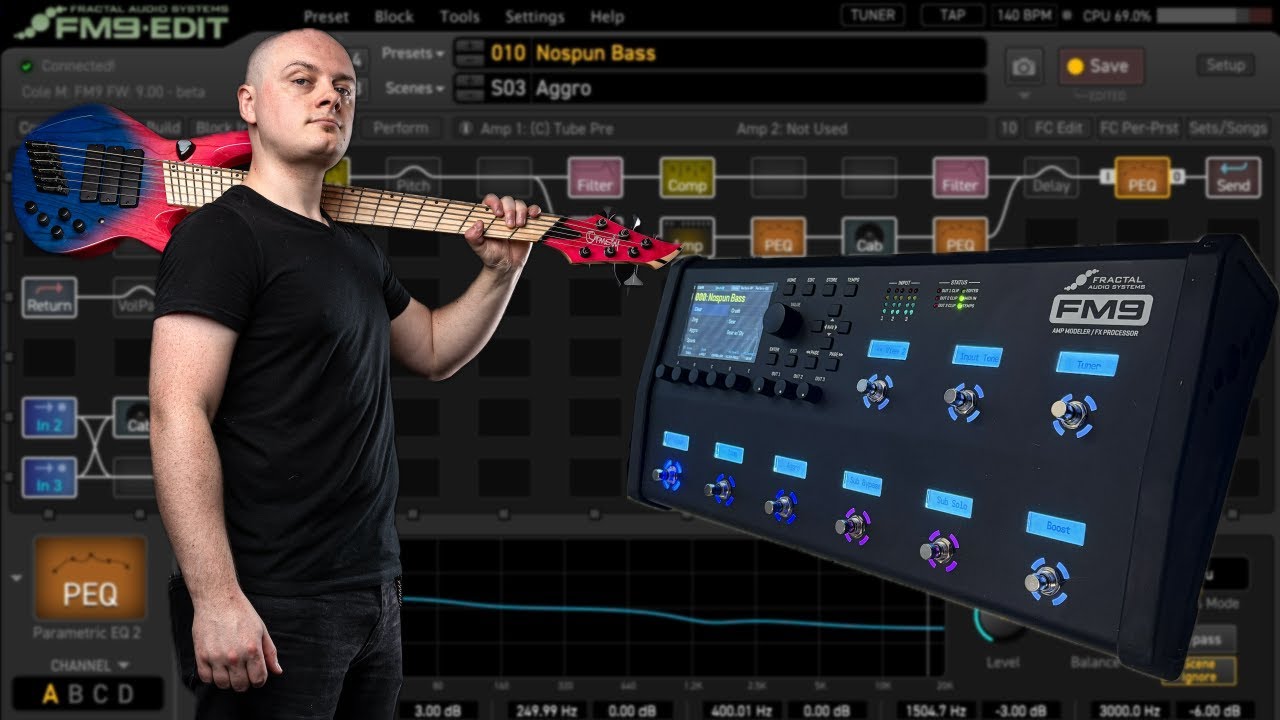The width and height of the screenshot is (1280, 720).
Task: Click the Amp 2: Not Used label
Action: [792, 128]
